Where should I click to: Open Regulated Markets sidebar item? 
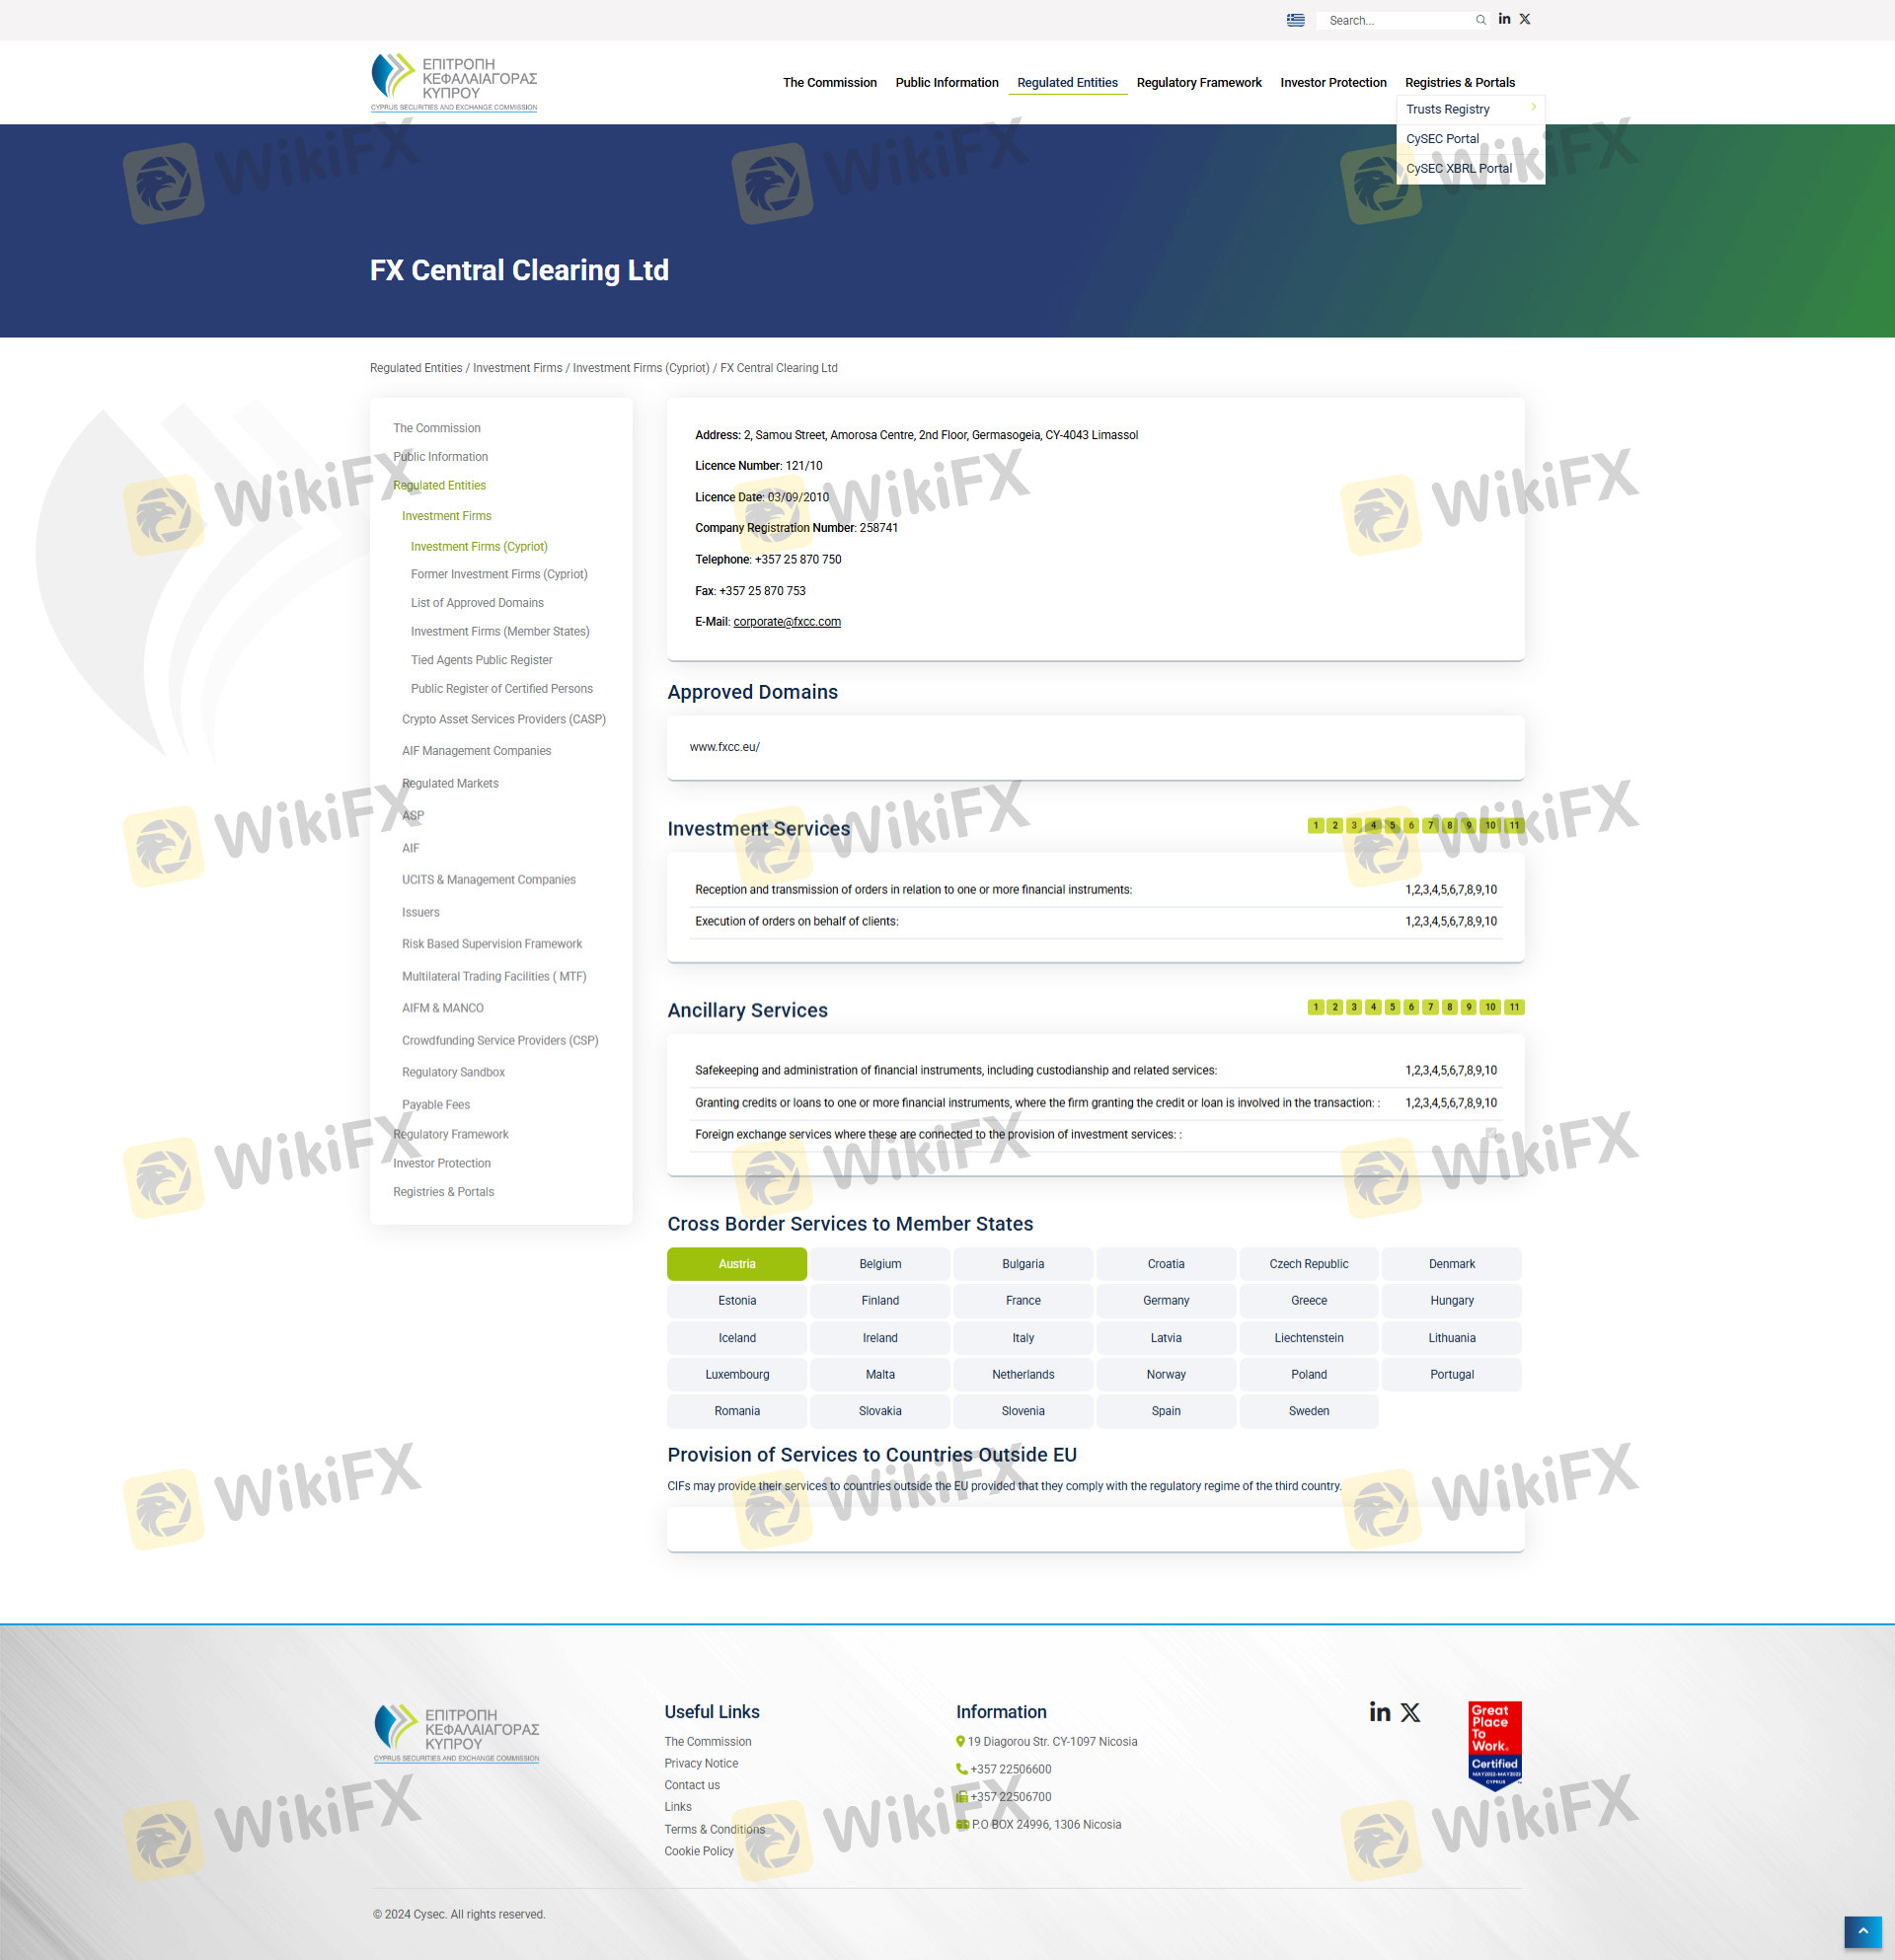click(x=450, y=784)
